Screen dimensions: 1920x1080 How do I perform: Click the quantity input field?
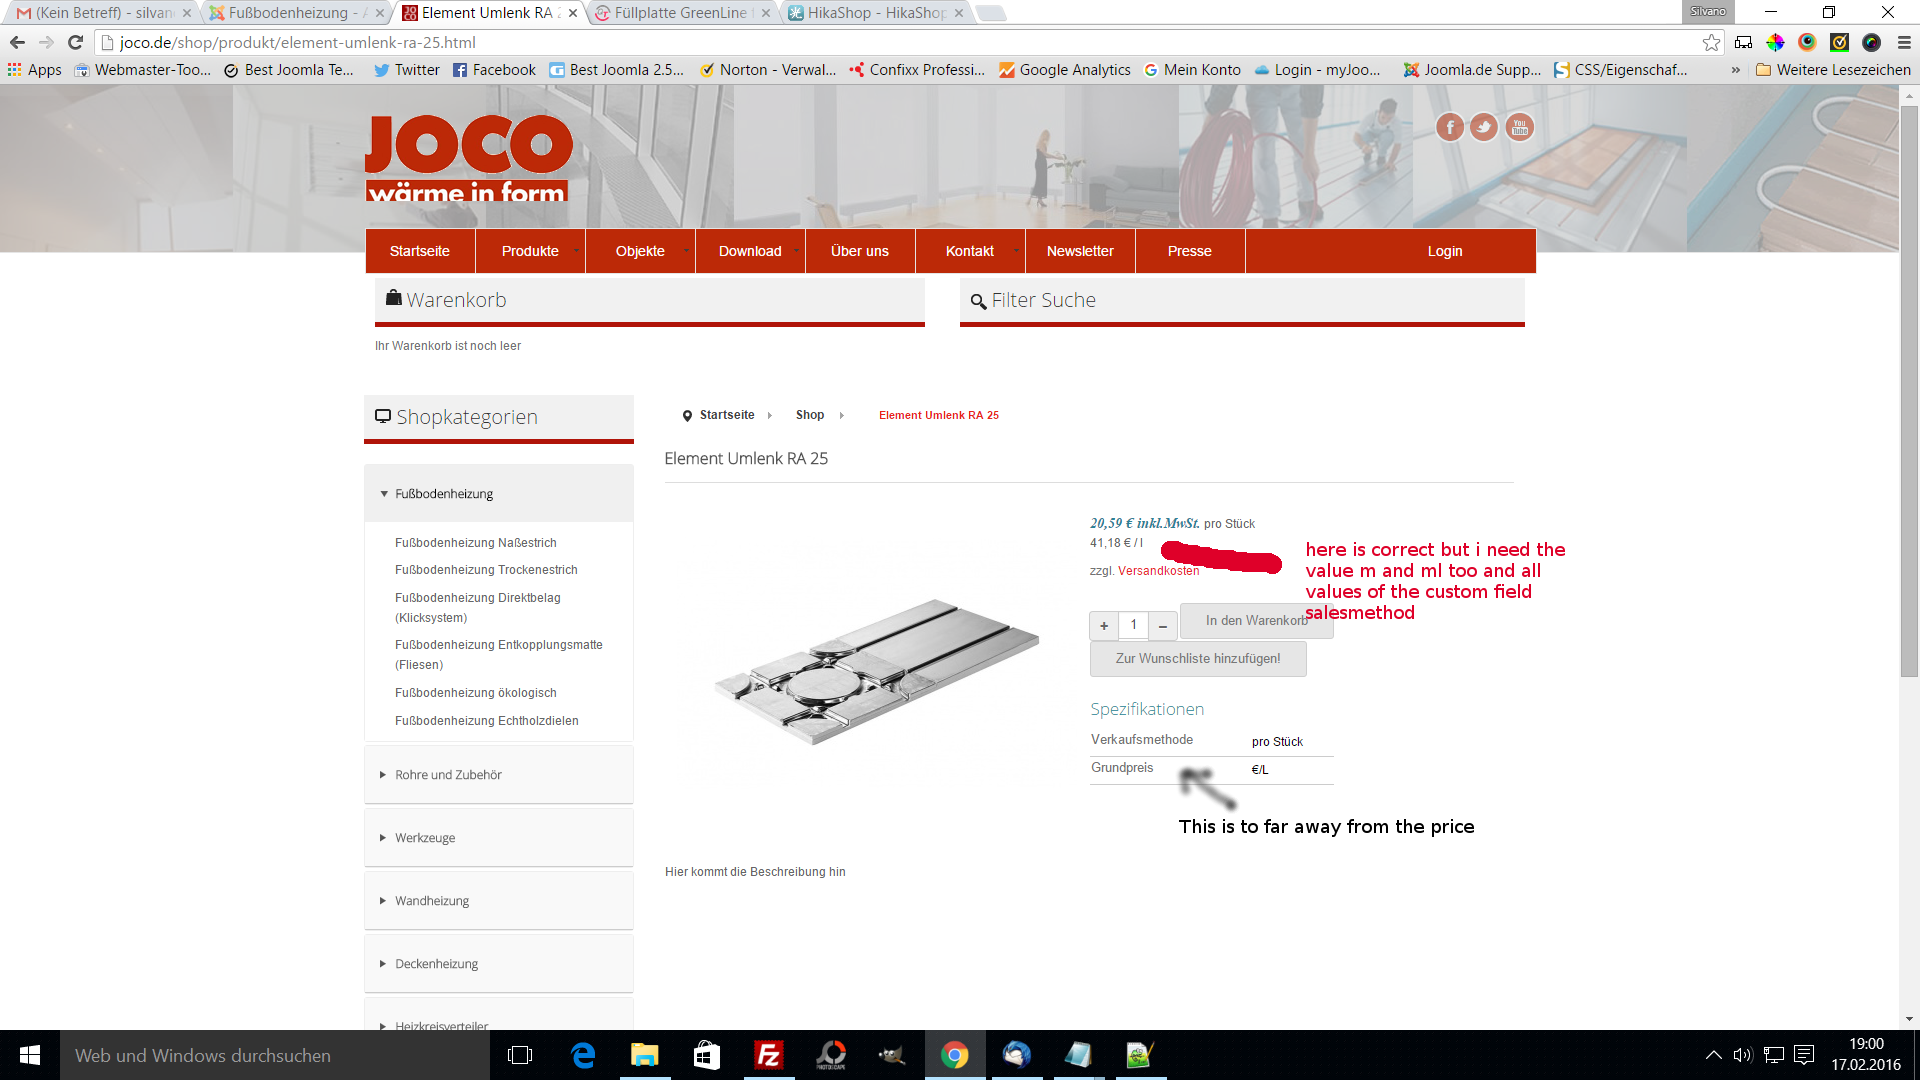point(1133,625)
